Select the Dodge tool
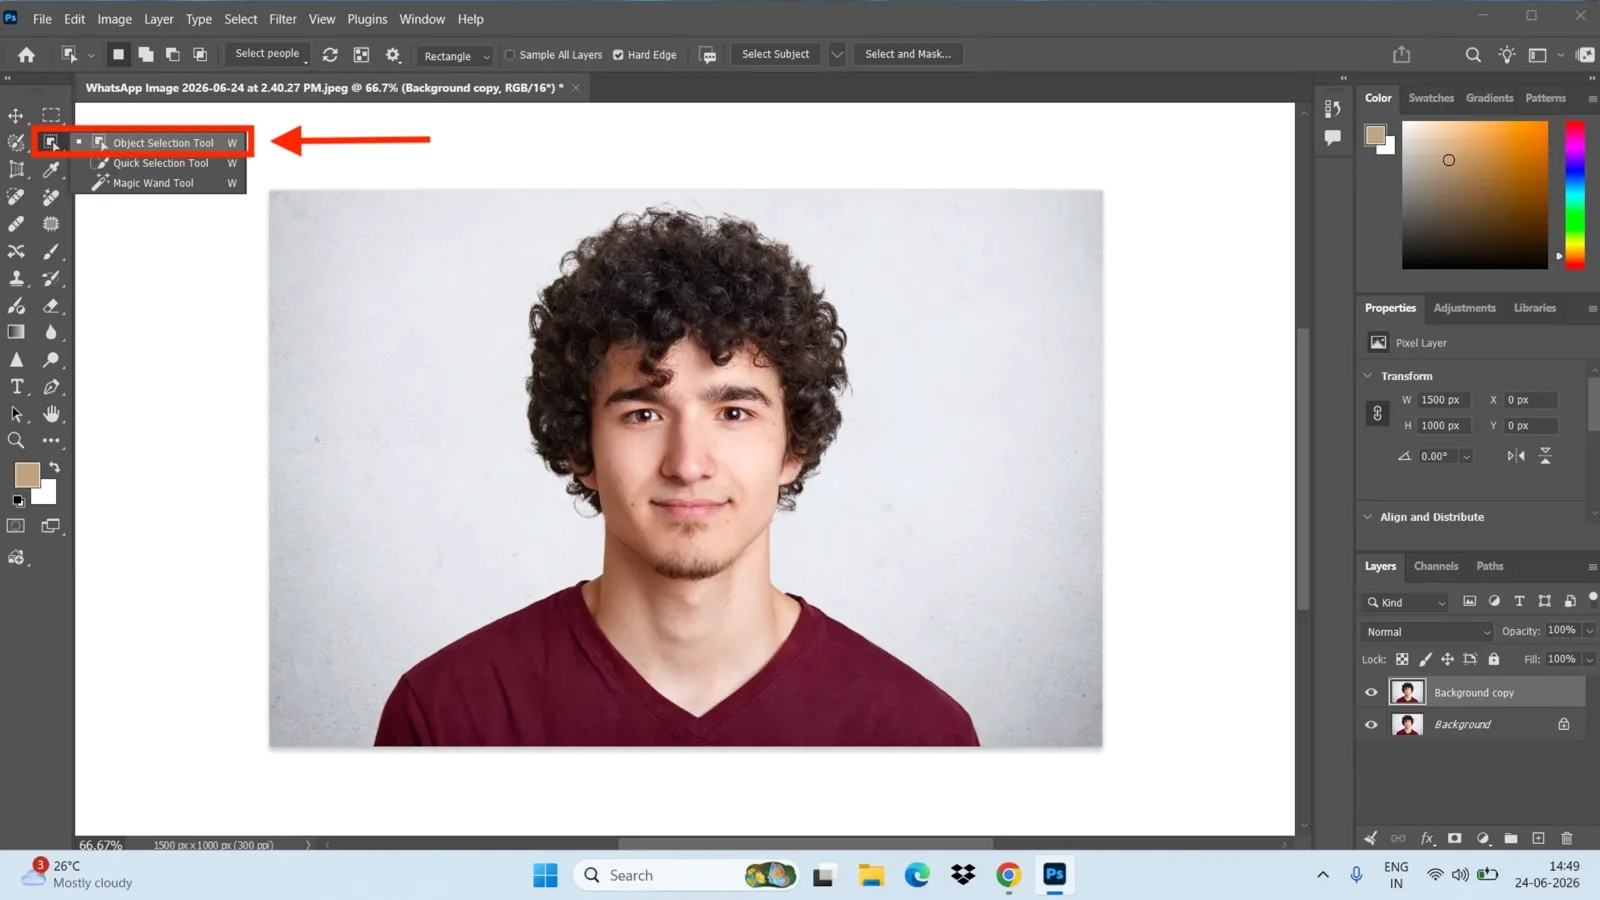The width and height of the screenshot is (1600, 900). pos(51,359)
